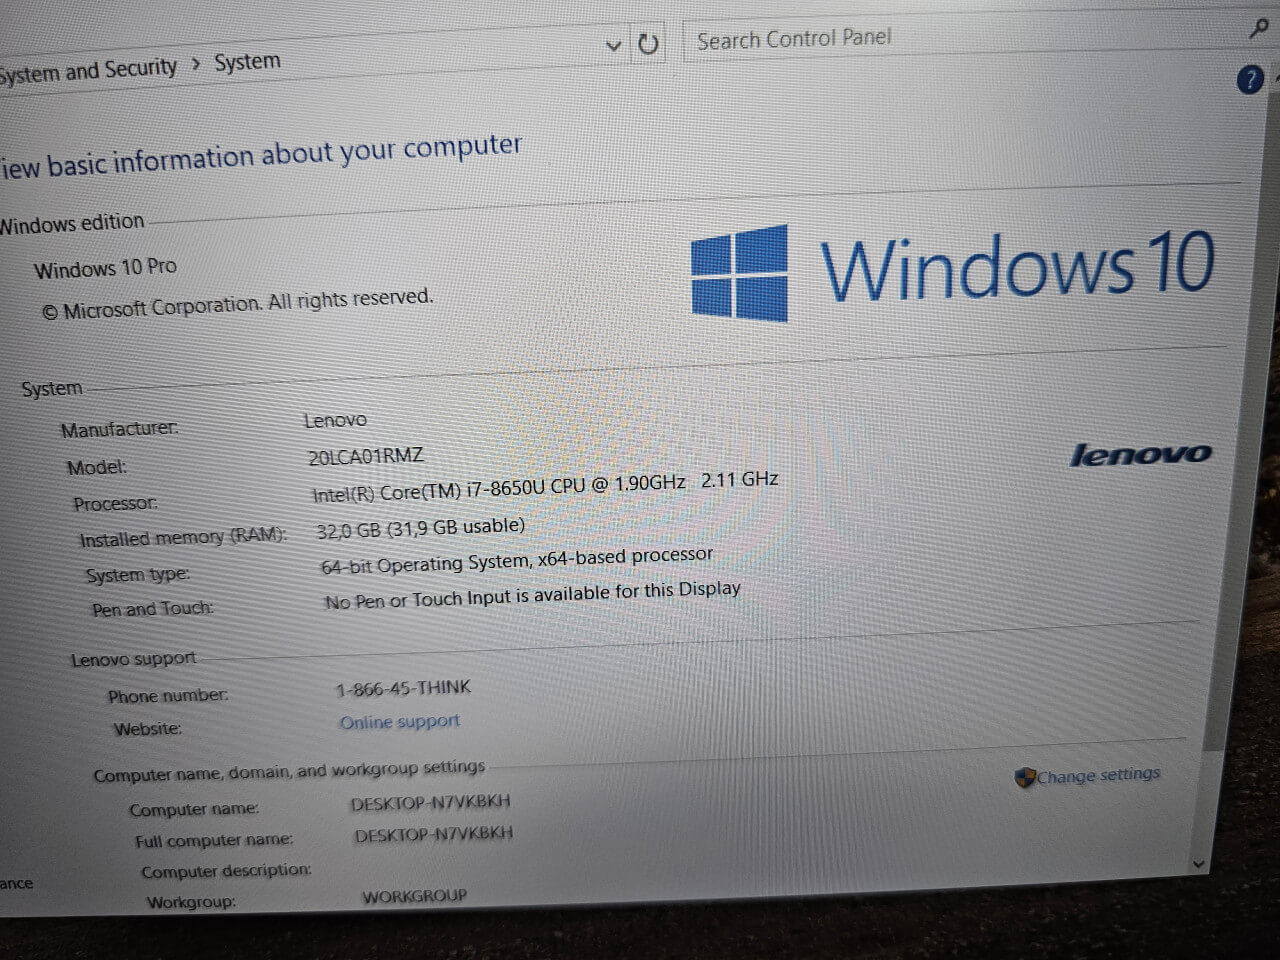The width and height of the screenshot is (1280, 960).
Task: Click the magnifier icon in the search box
Action: 1258,29
